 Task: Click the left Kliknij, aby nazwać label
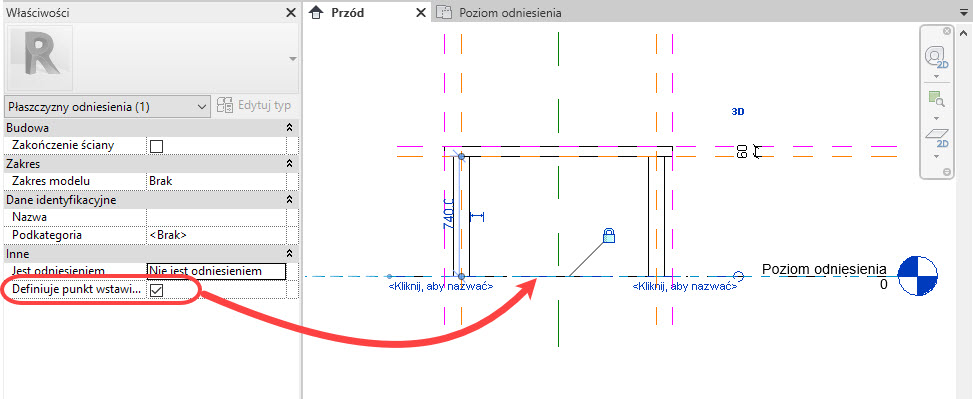pyautogui.click(x=441, y=287)
